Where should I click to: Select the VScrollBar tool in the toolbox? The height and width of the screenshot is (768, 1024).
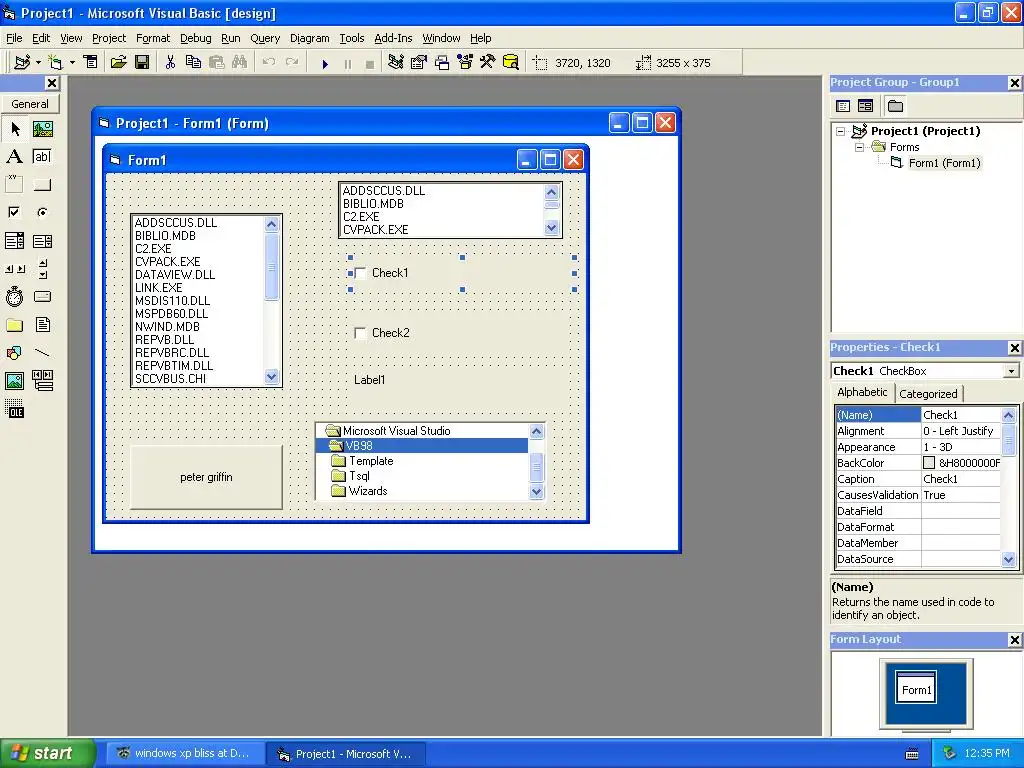coord(42,268)
